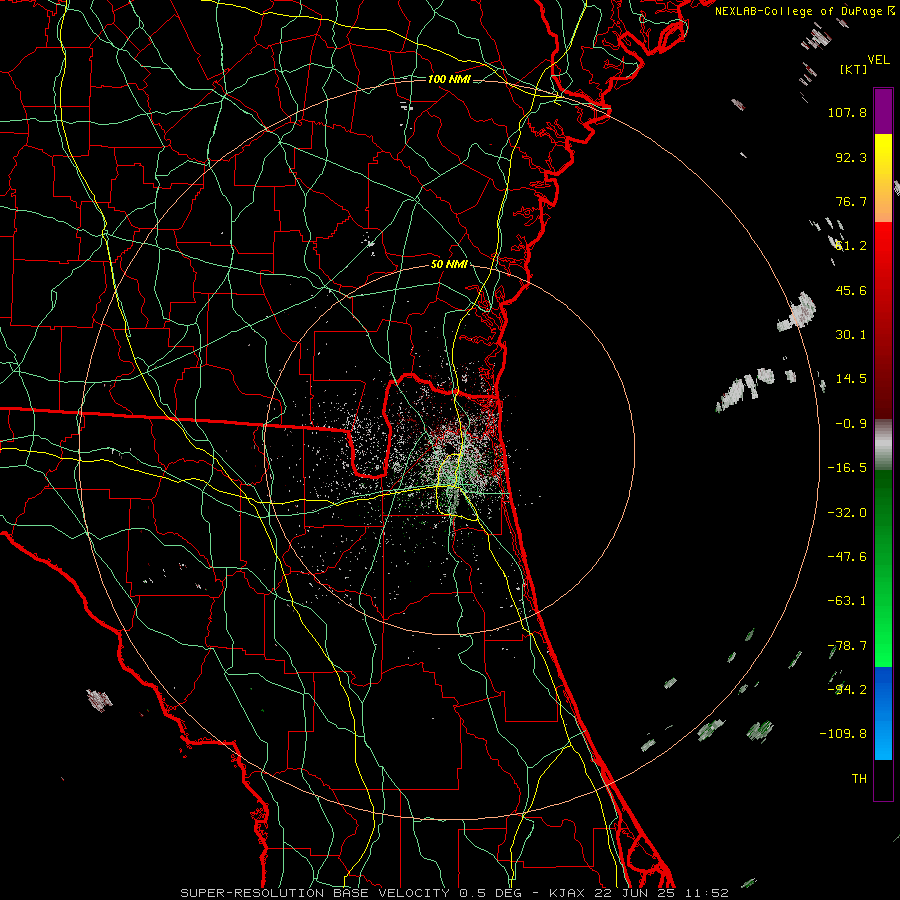Click the -47.6 velocity scale value
The width and height of the screenshot is (900, 900).
tap(847, 557)
